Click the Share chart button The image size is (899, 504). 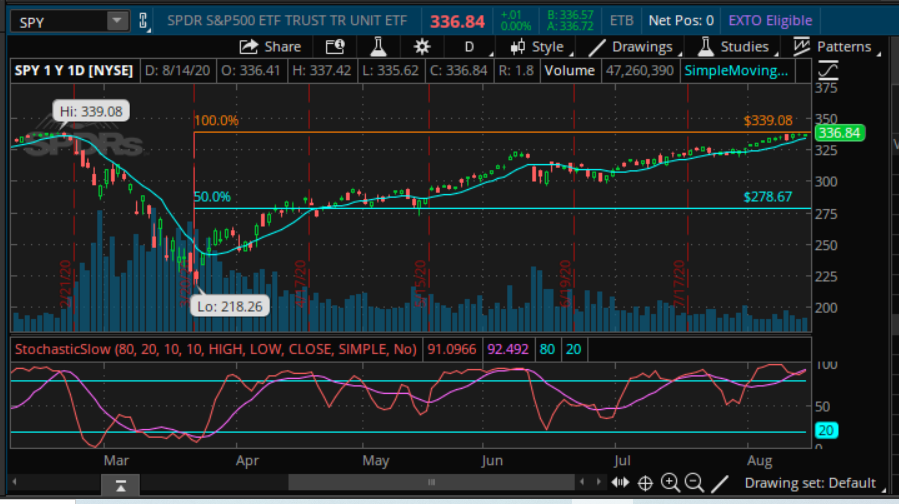coord(270,47)
